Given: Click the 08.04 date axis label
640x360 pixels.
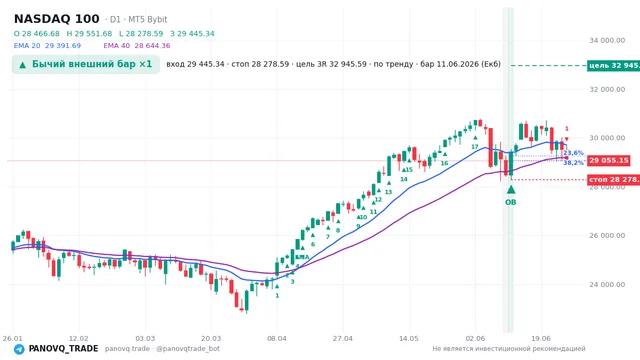Looking at the screenshot, I should click(x=277, y=338).
